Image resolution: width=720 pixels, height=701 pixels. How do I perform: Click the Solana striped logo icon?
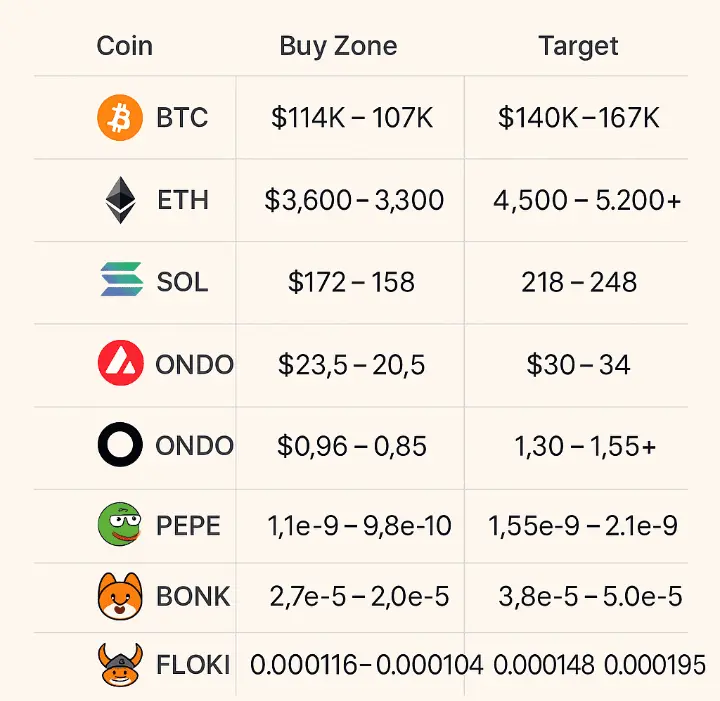(121, 279)
